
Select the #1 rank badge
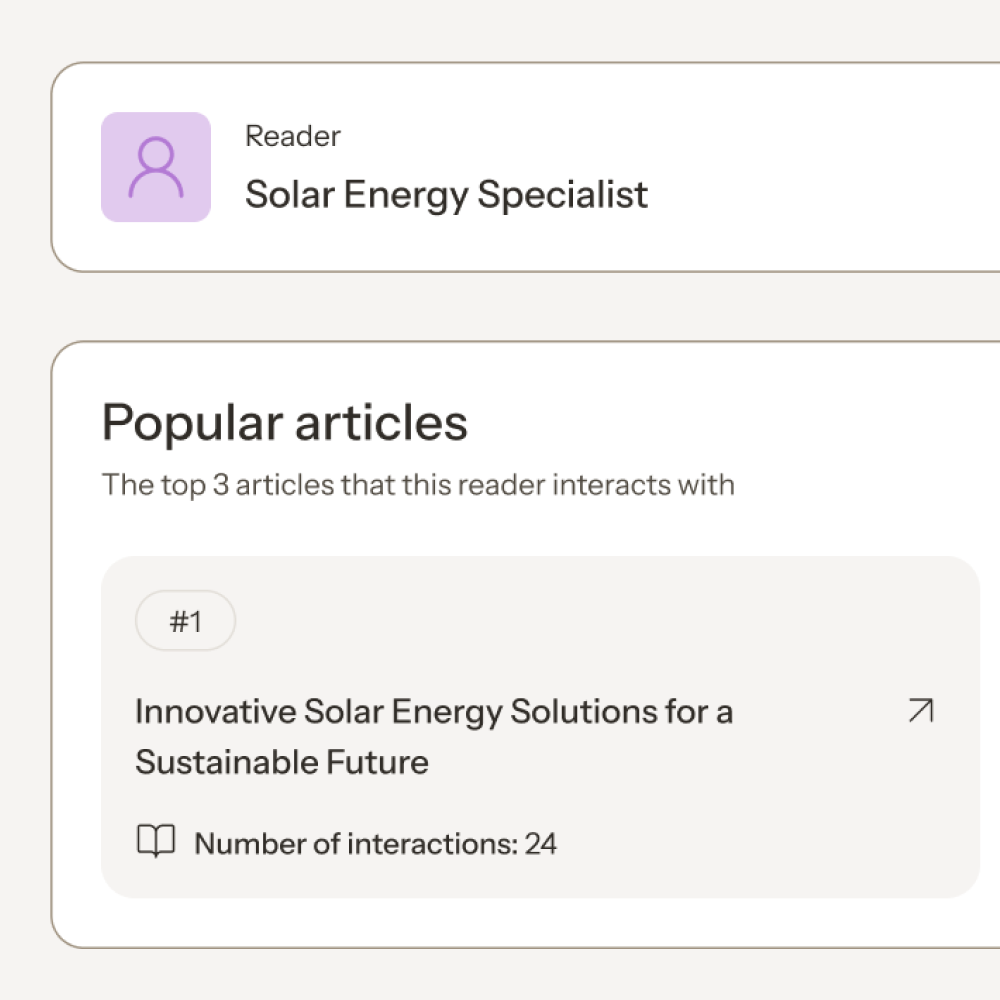coord(185,621)
